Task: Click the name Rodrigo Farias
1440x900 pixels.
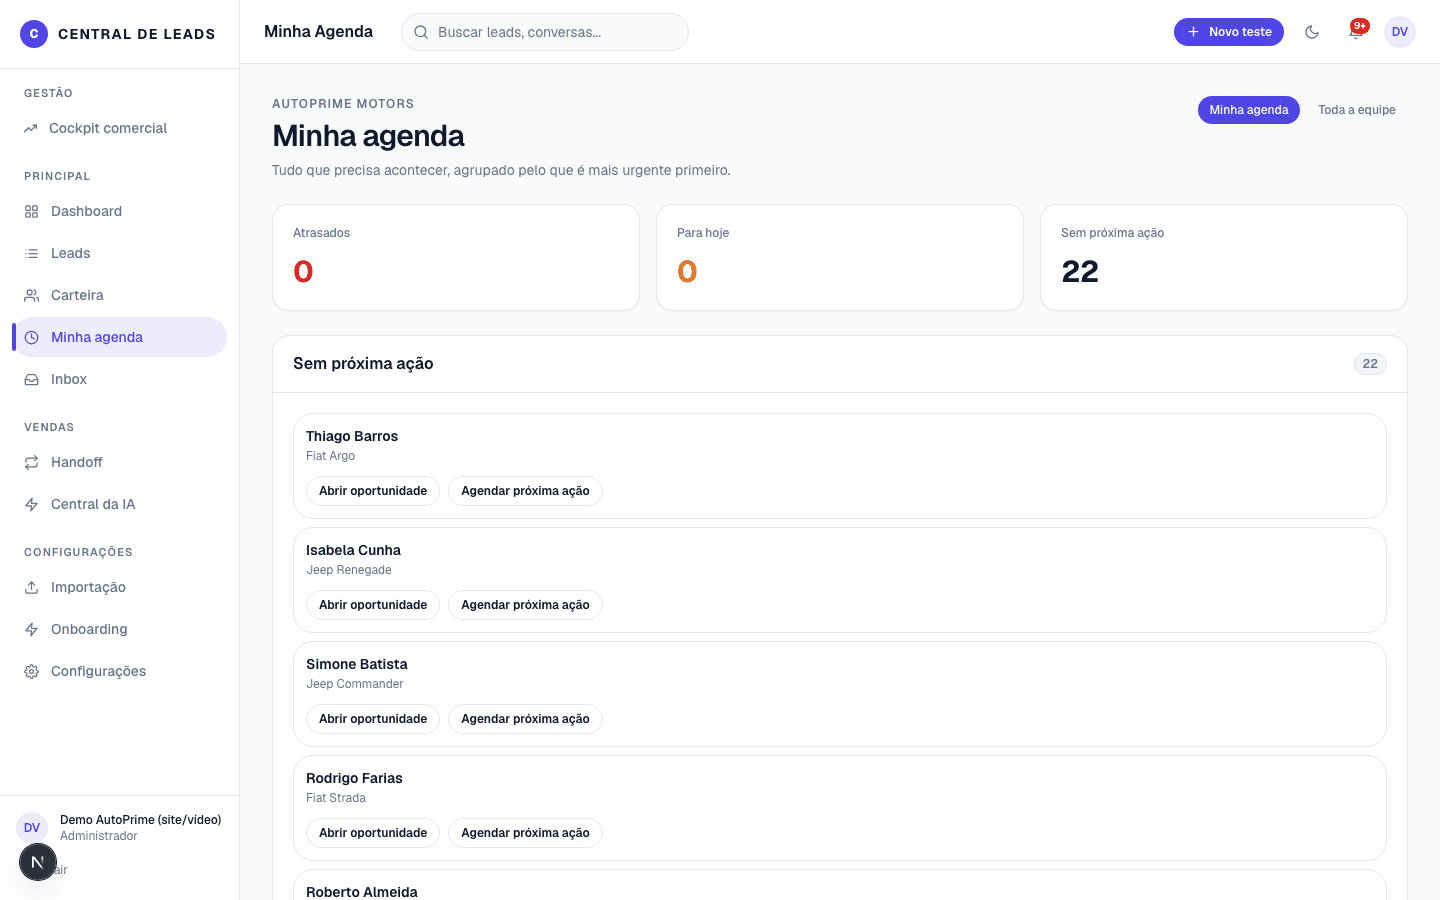Action: pos(354,778)
